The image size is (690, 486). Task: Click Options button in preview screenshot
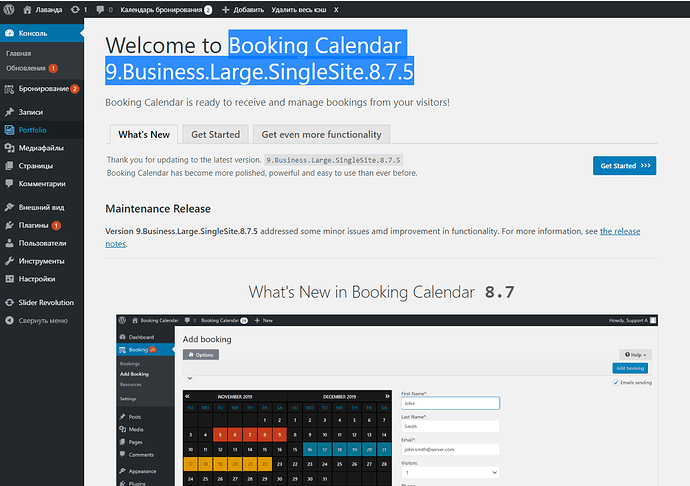201,355
